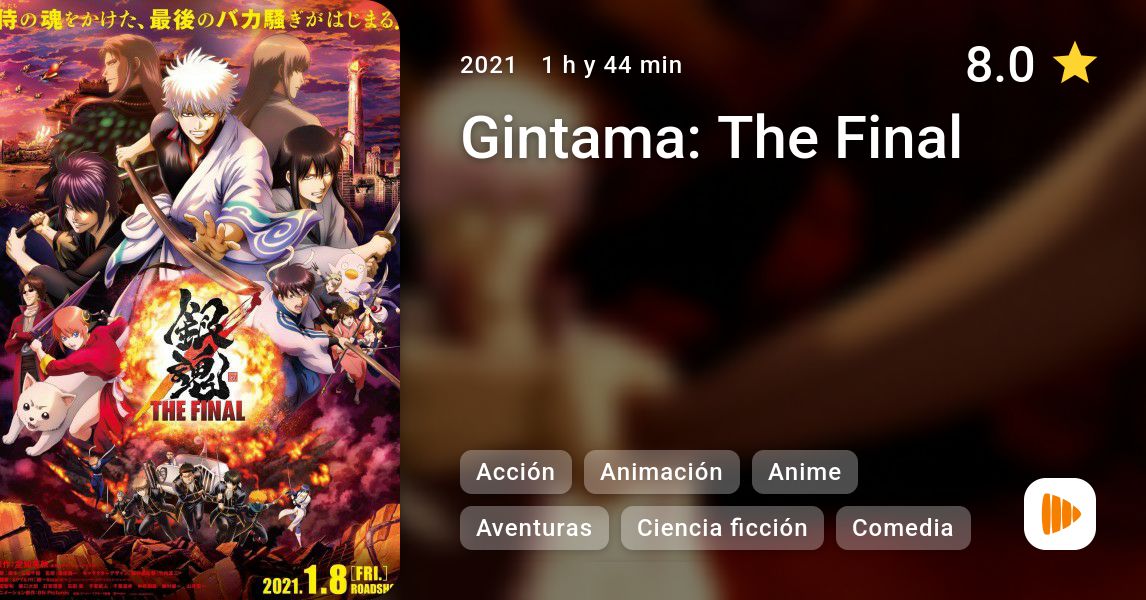The image size is (1146, 600).
Task: Click THE FINAL logo on the poster
Action: [197, 411]
